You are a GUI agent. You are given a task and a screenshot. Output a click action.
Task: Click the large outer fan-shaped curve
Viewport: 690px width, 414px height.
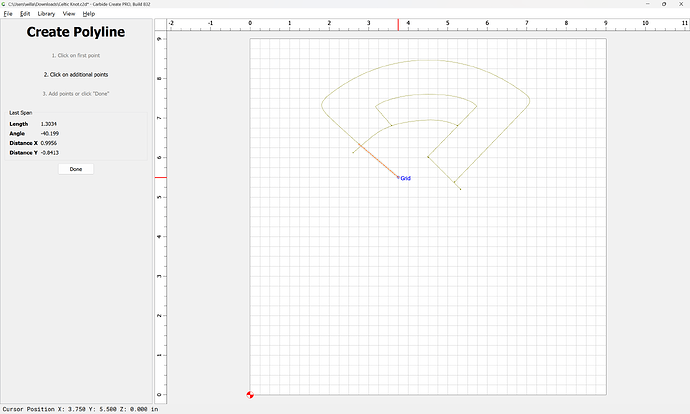(428, 61)
